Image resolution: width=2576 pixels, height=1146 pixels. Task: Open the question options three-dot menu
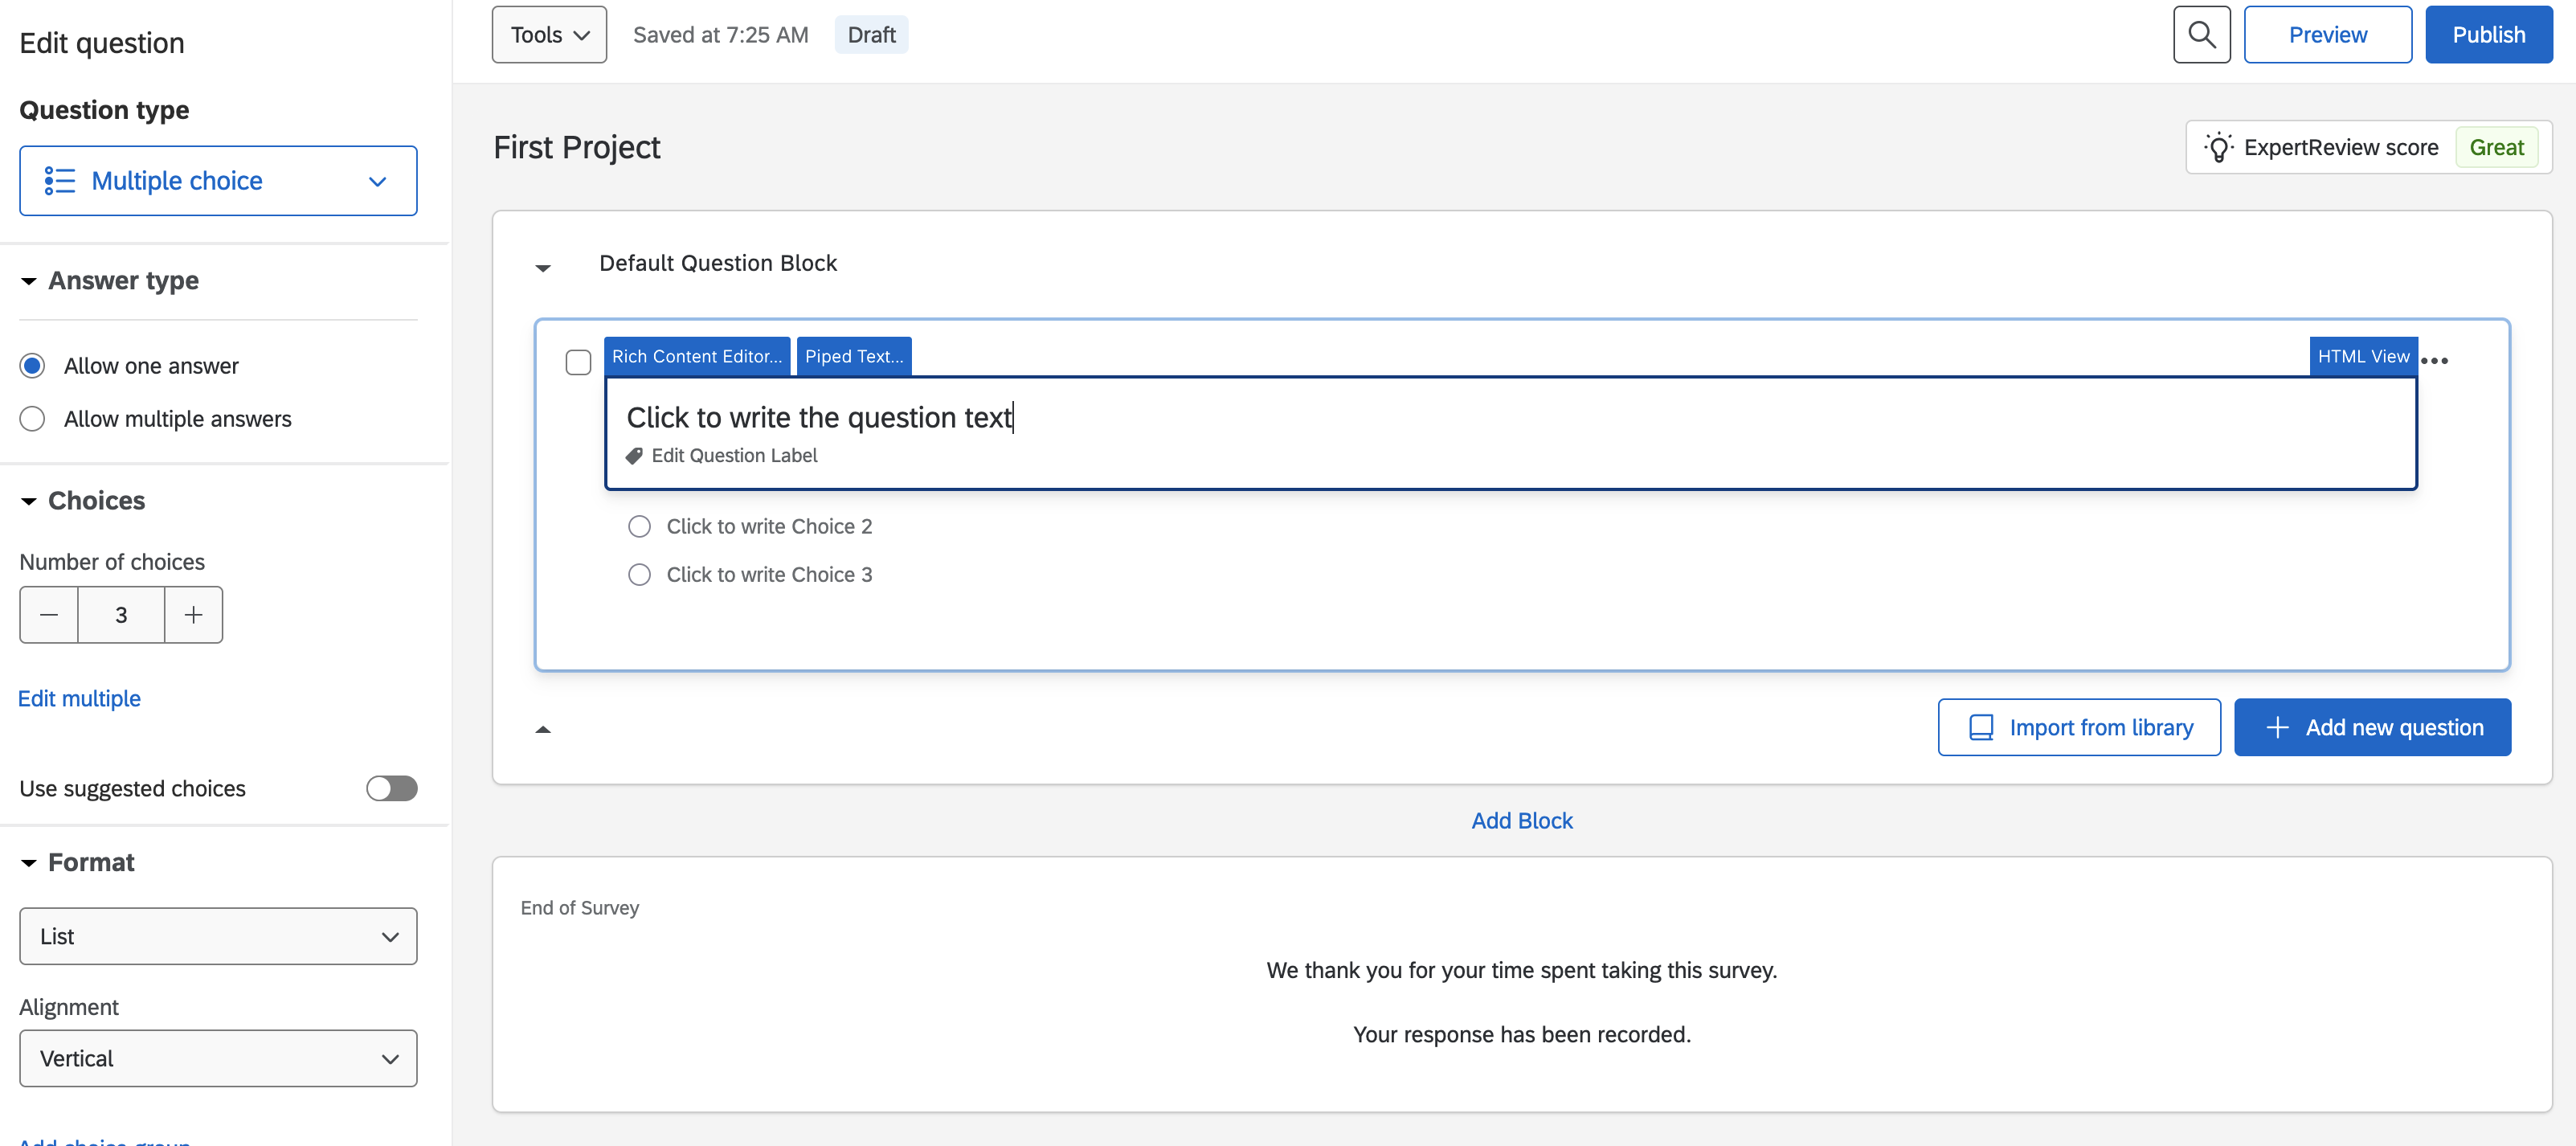point(2434,361)
